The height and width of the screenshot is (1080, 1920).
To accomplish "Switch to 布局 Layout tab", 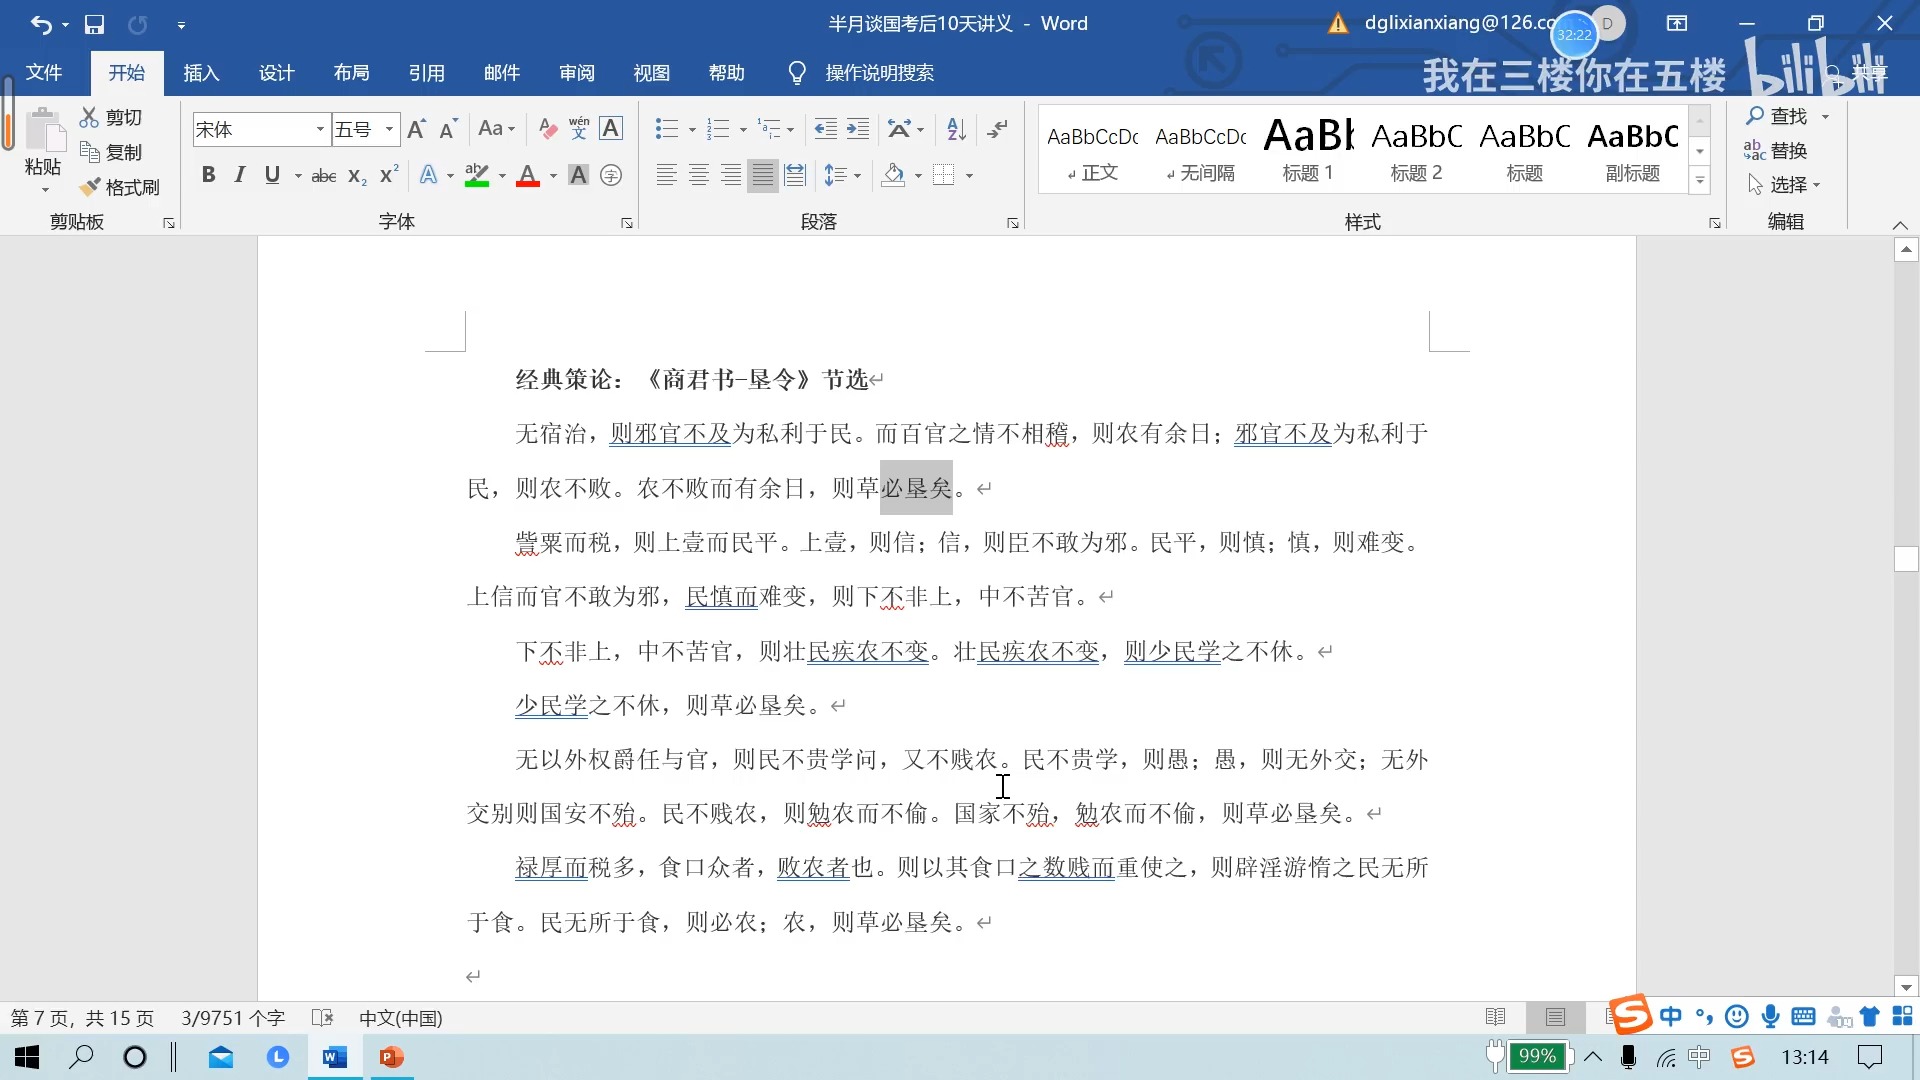I will [x=351, y=73].
